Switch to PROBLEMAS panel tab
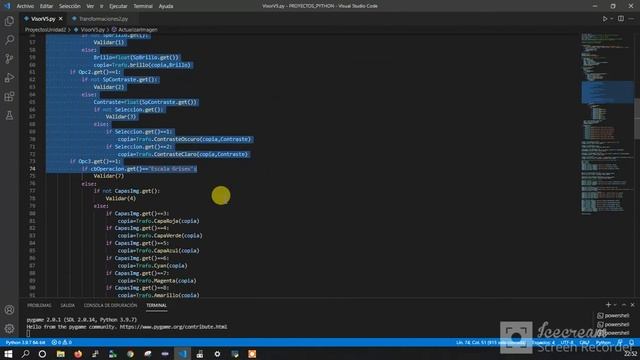The height and width of the screenshot is (360, 640). (x=39, y=305)
